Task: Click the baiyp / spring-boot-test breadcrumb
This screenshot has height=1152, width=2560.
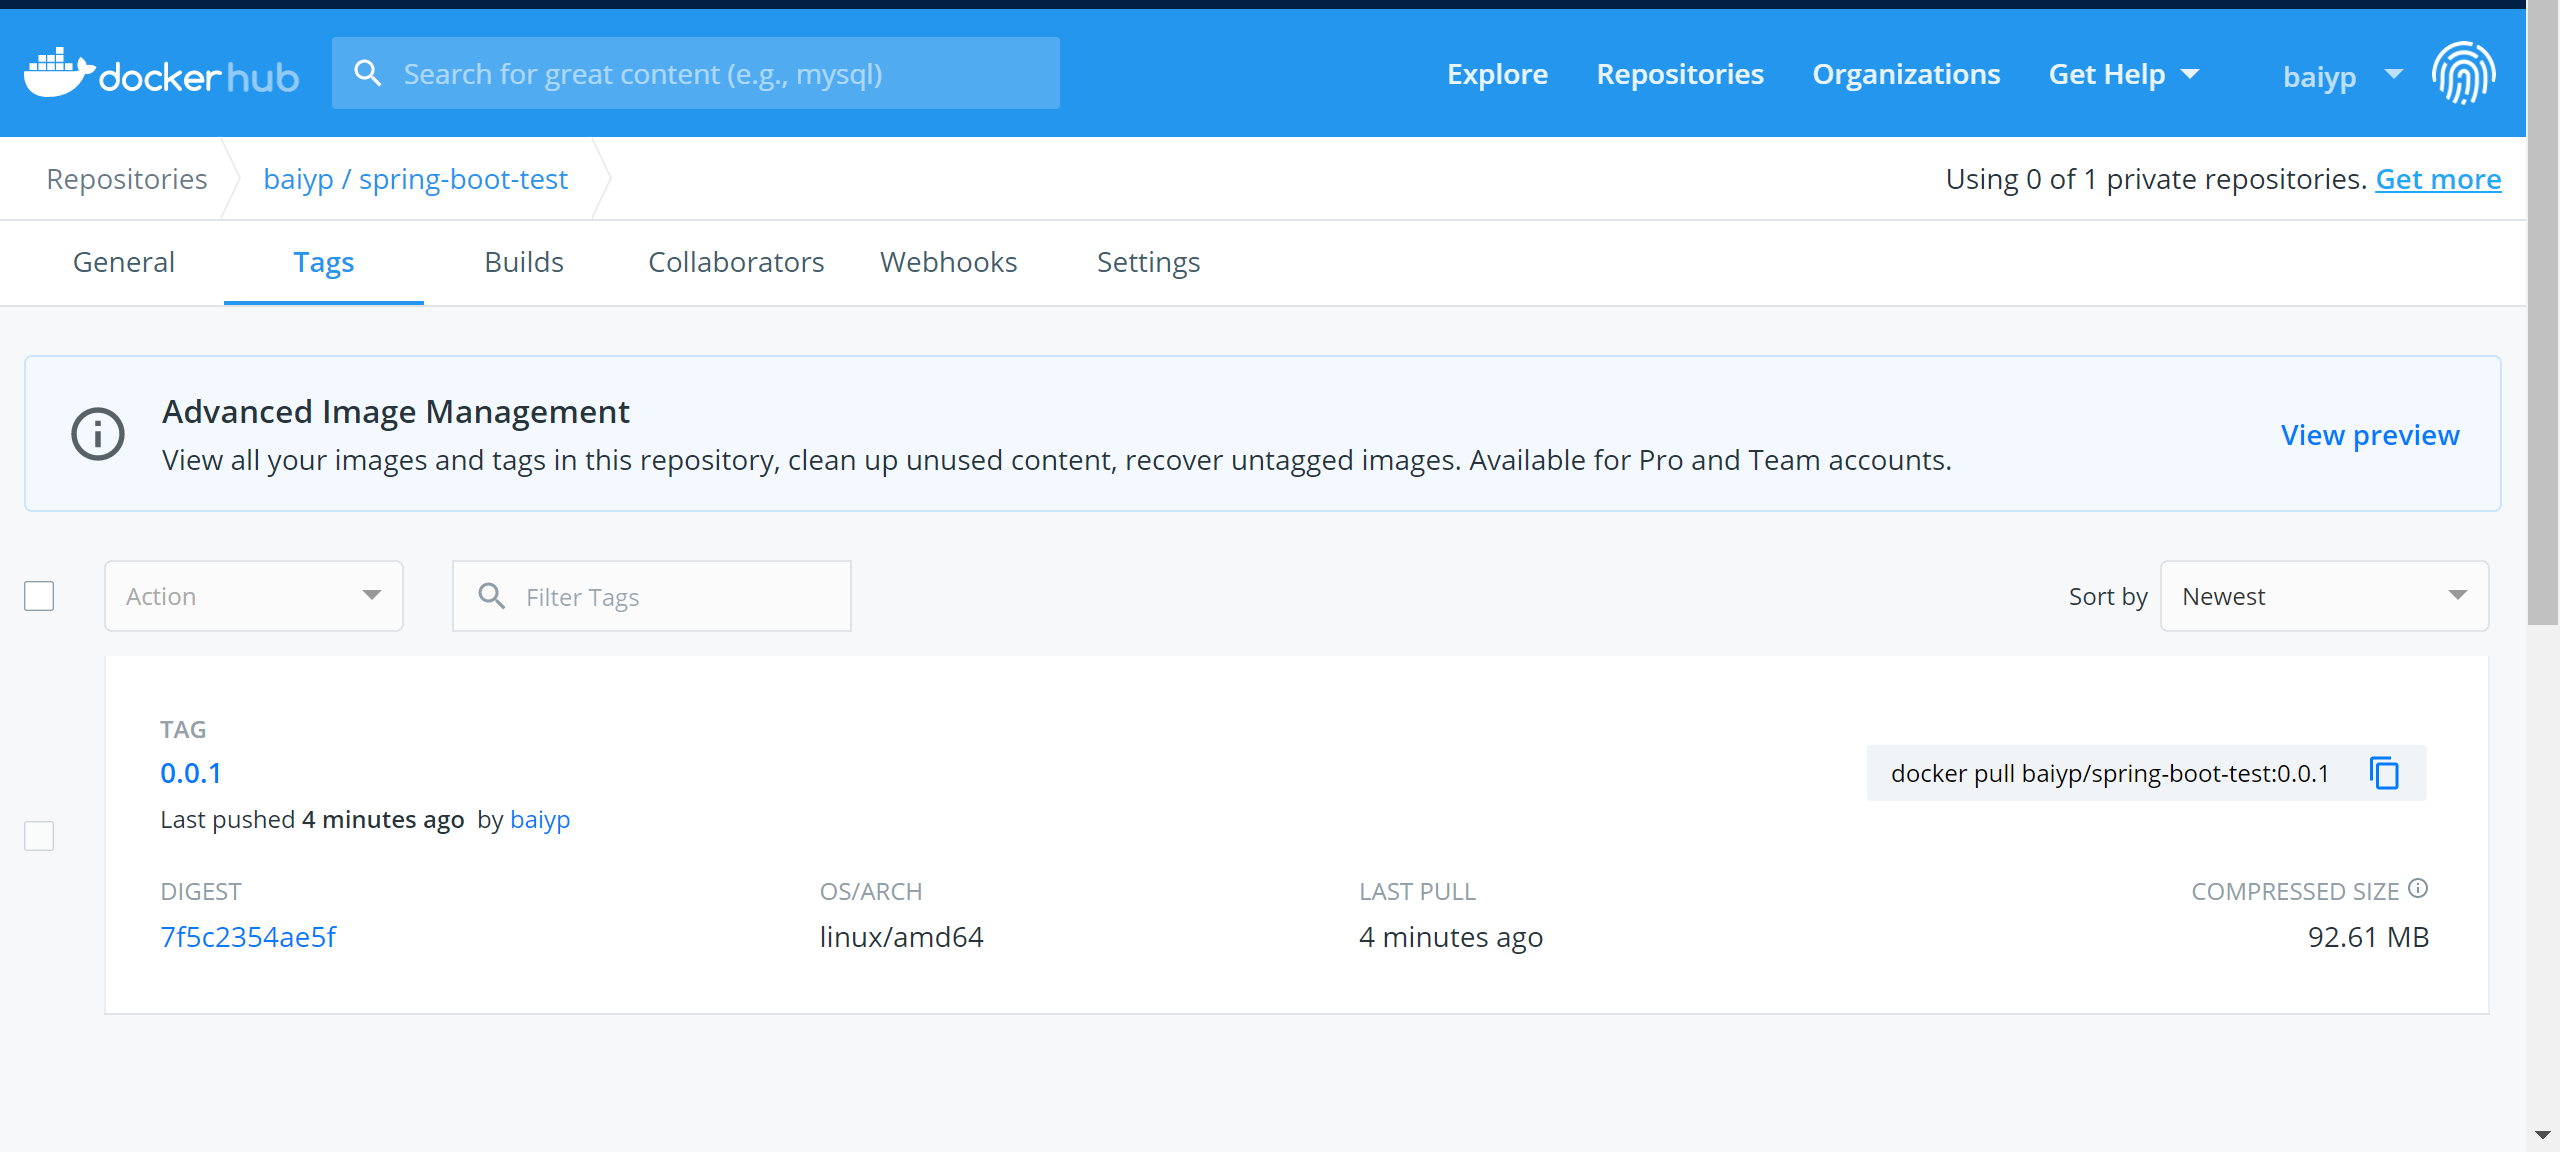Action: click(x=415, y=179)
